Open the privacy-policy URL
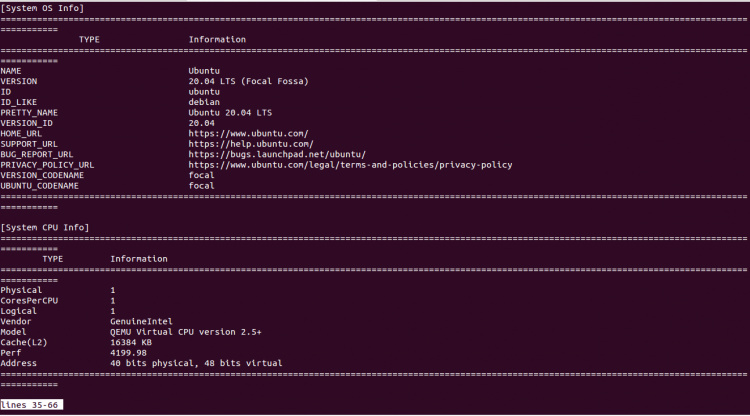This screenshot has height=416, width=750. pyautogui.click(x=350, y=165)
